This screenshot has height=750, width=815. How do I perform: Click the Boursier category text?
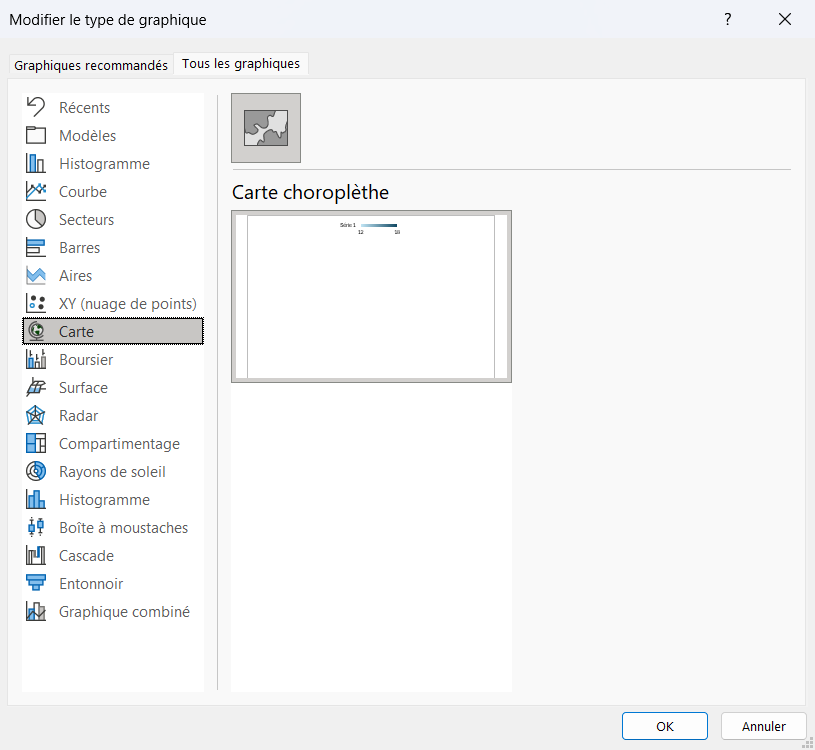[x=86, y=360]
